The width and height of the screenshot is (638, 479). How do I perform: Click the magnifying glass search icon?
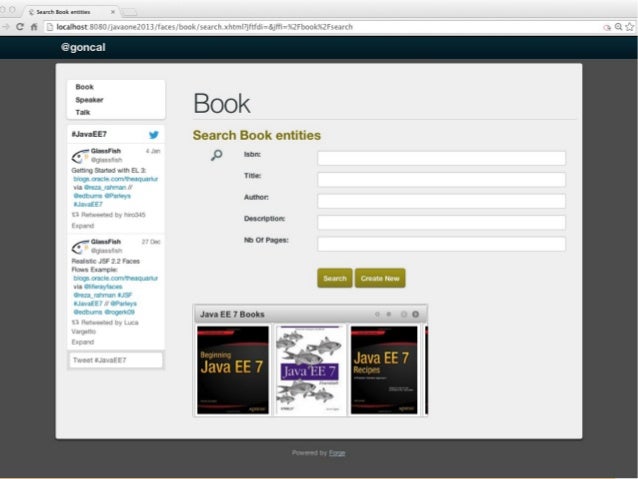pos(216,155)
